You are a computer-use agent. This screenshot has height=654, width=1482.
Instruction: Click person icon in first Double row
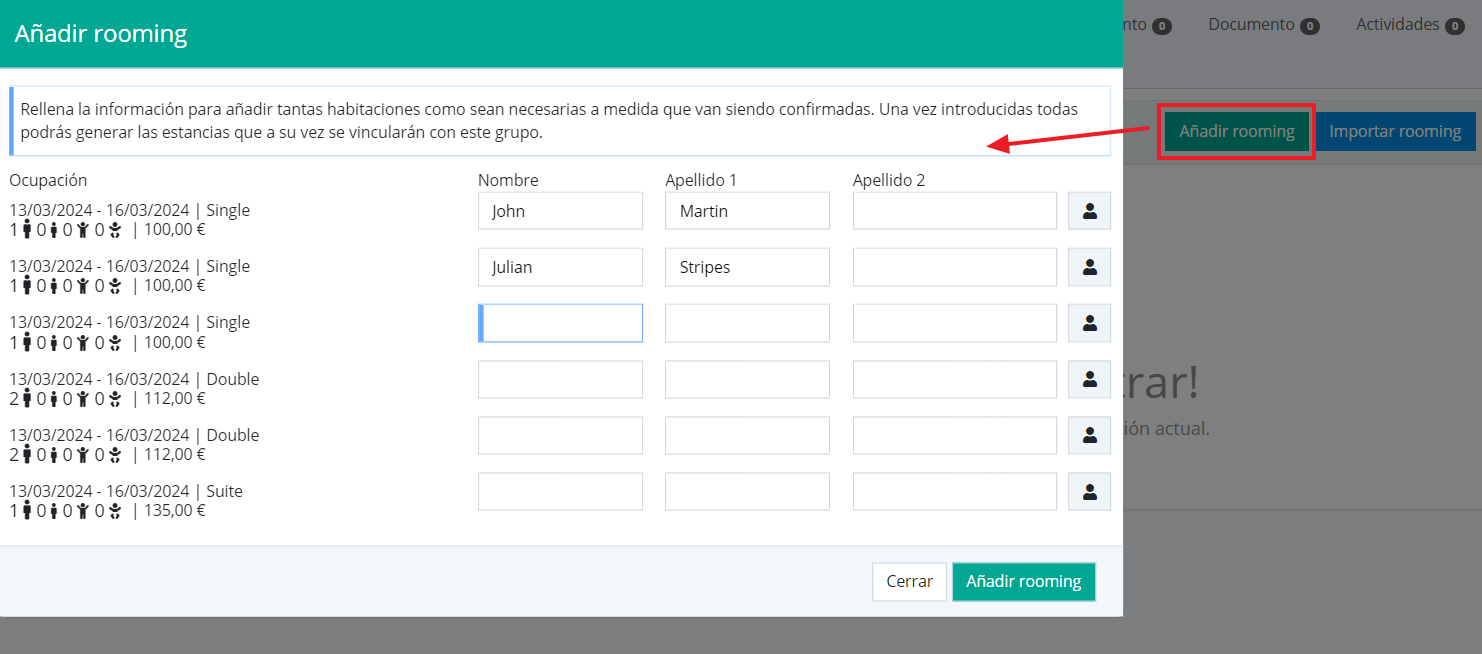[1089, 379]
